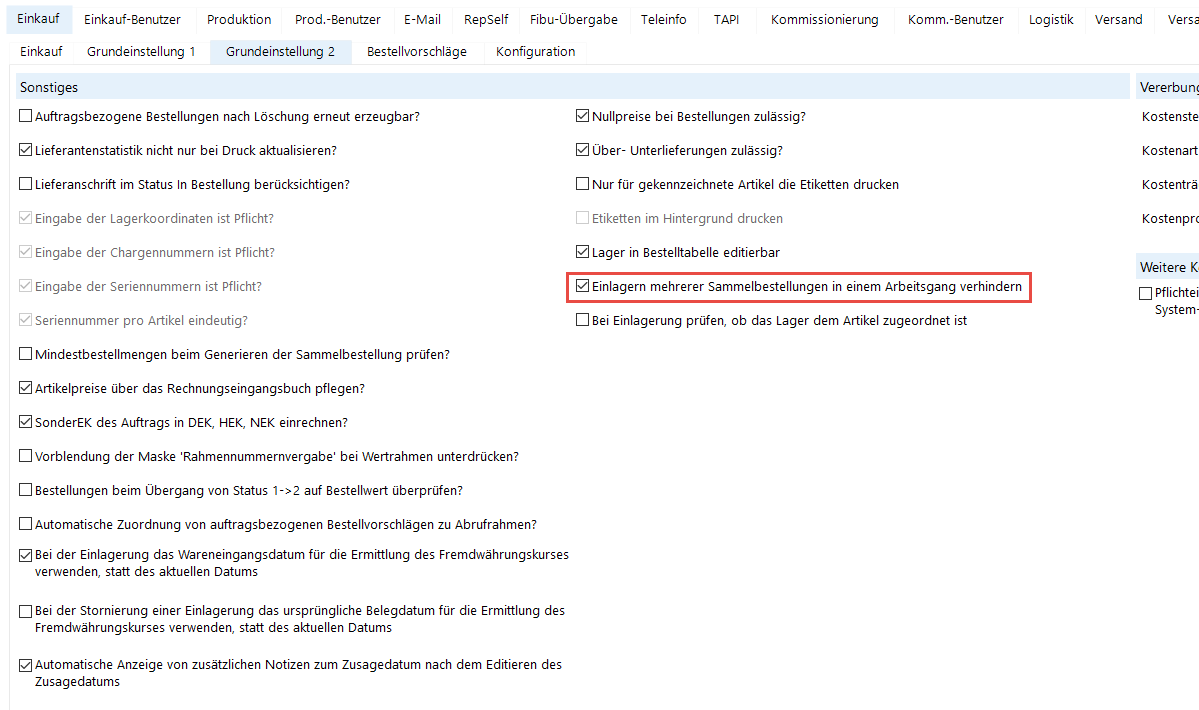The height and width of the screenshot is (710, 1199).
Task: Go to the Konfiguration sub-tab
Action: tap(535, 51)
